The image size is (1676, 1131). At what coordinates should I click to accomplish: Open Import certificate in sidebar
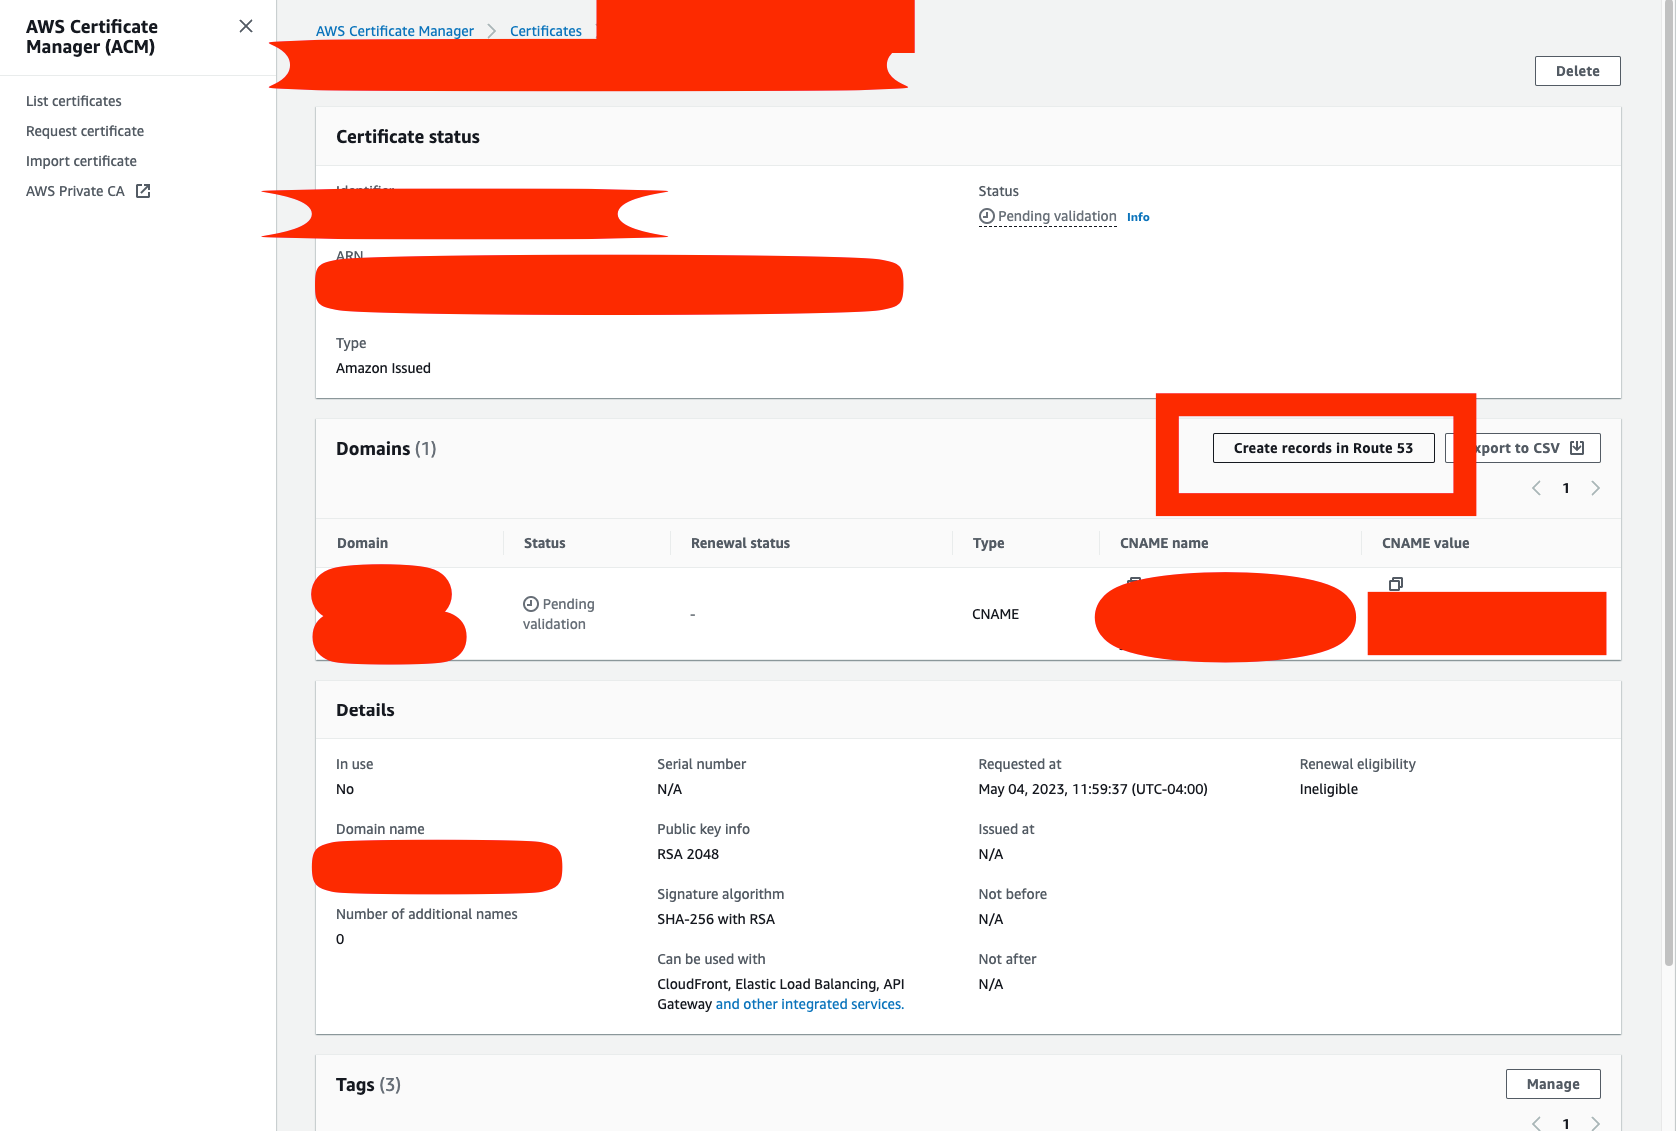click(x=81, y=161)
